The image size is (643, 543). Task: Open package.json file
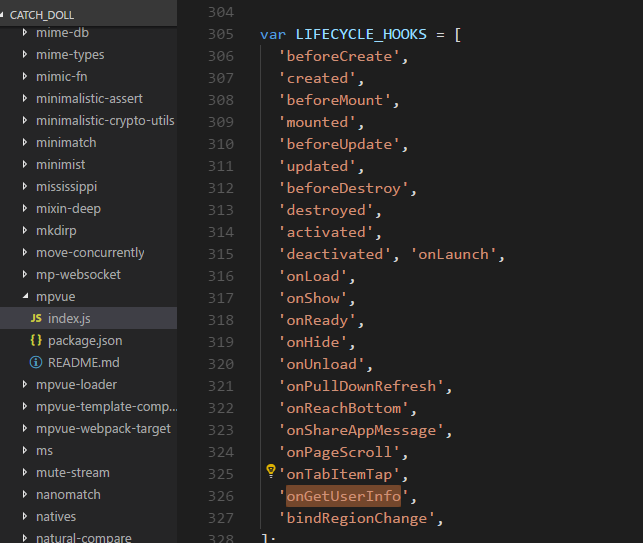[x=85, y=340]
